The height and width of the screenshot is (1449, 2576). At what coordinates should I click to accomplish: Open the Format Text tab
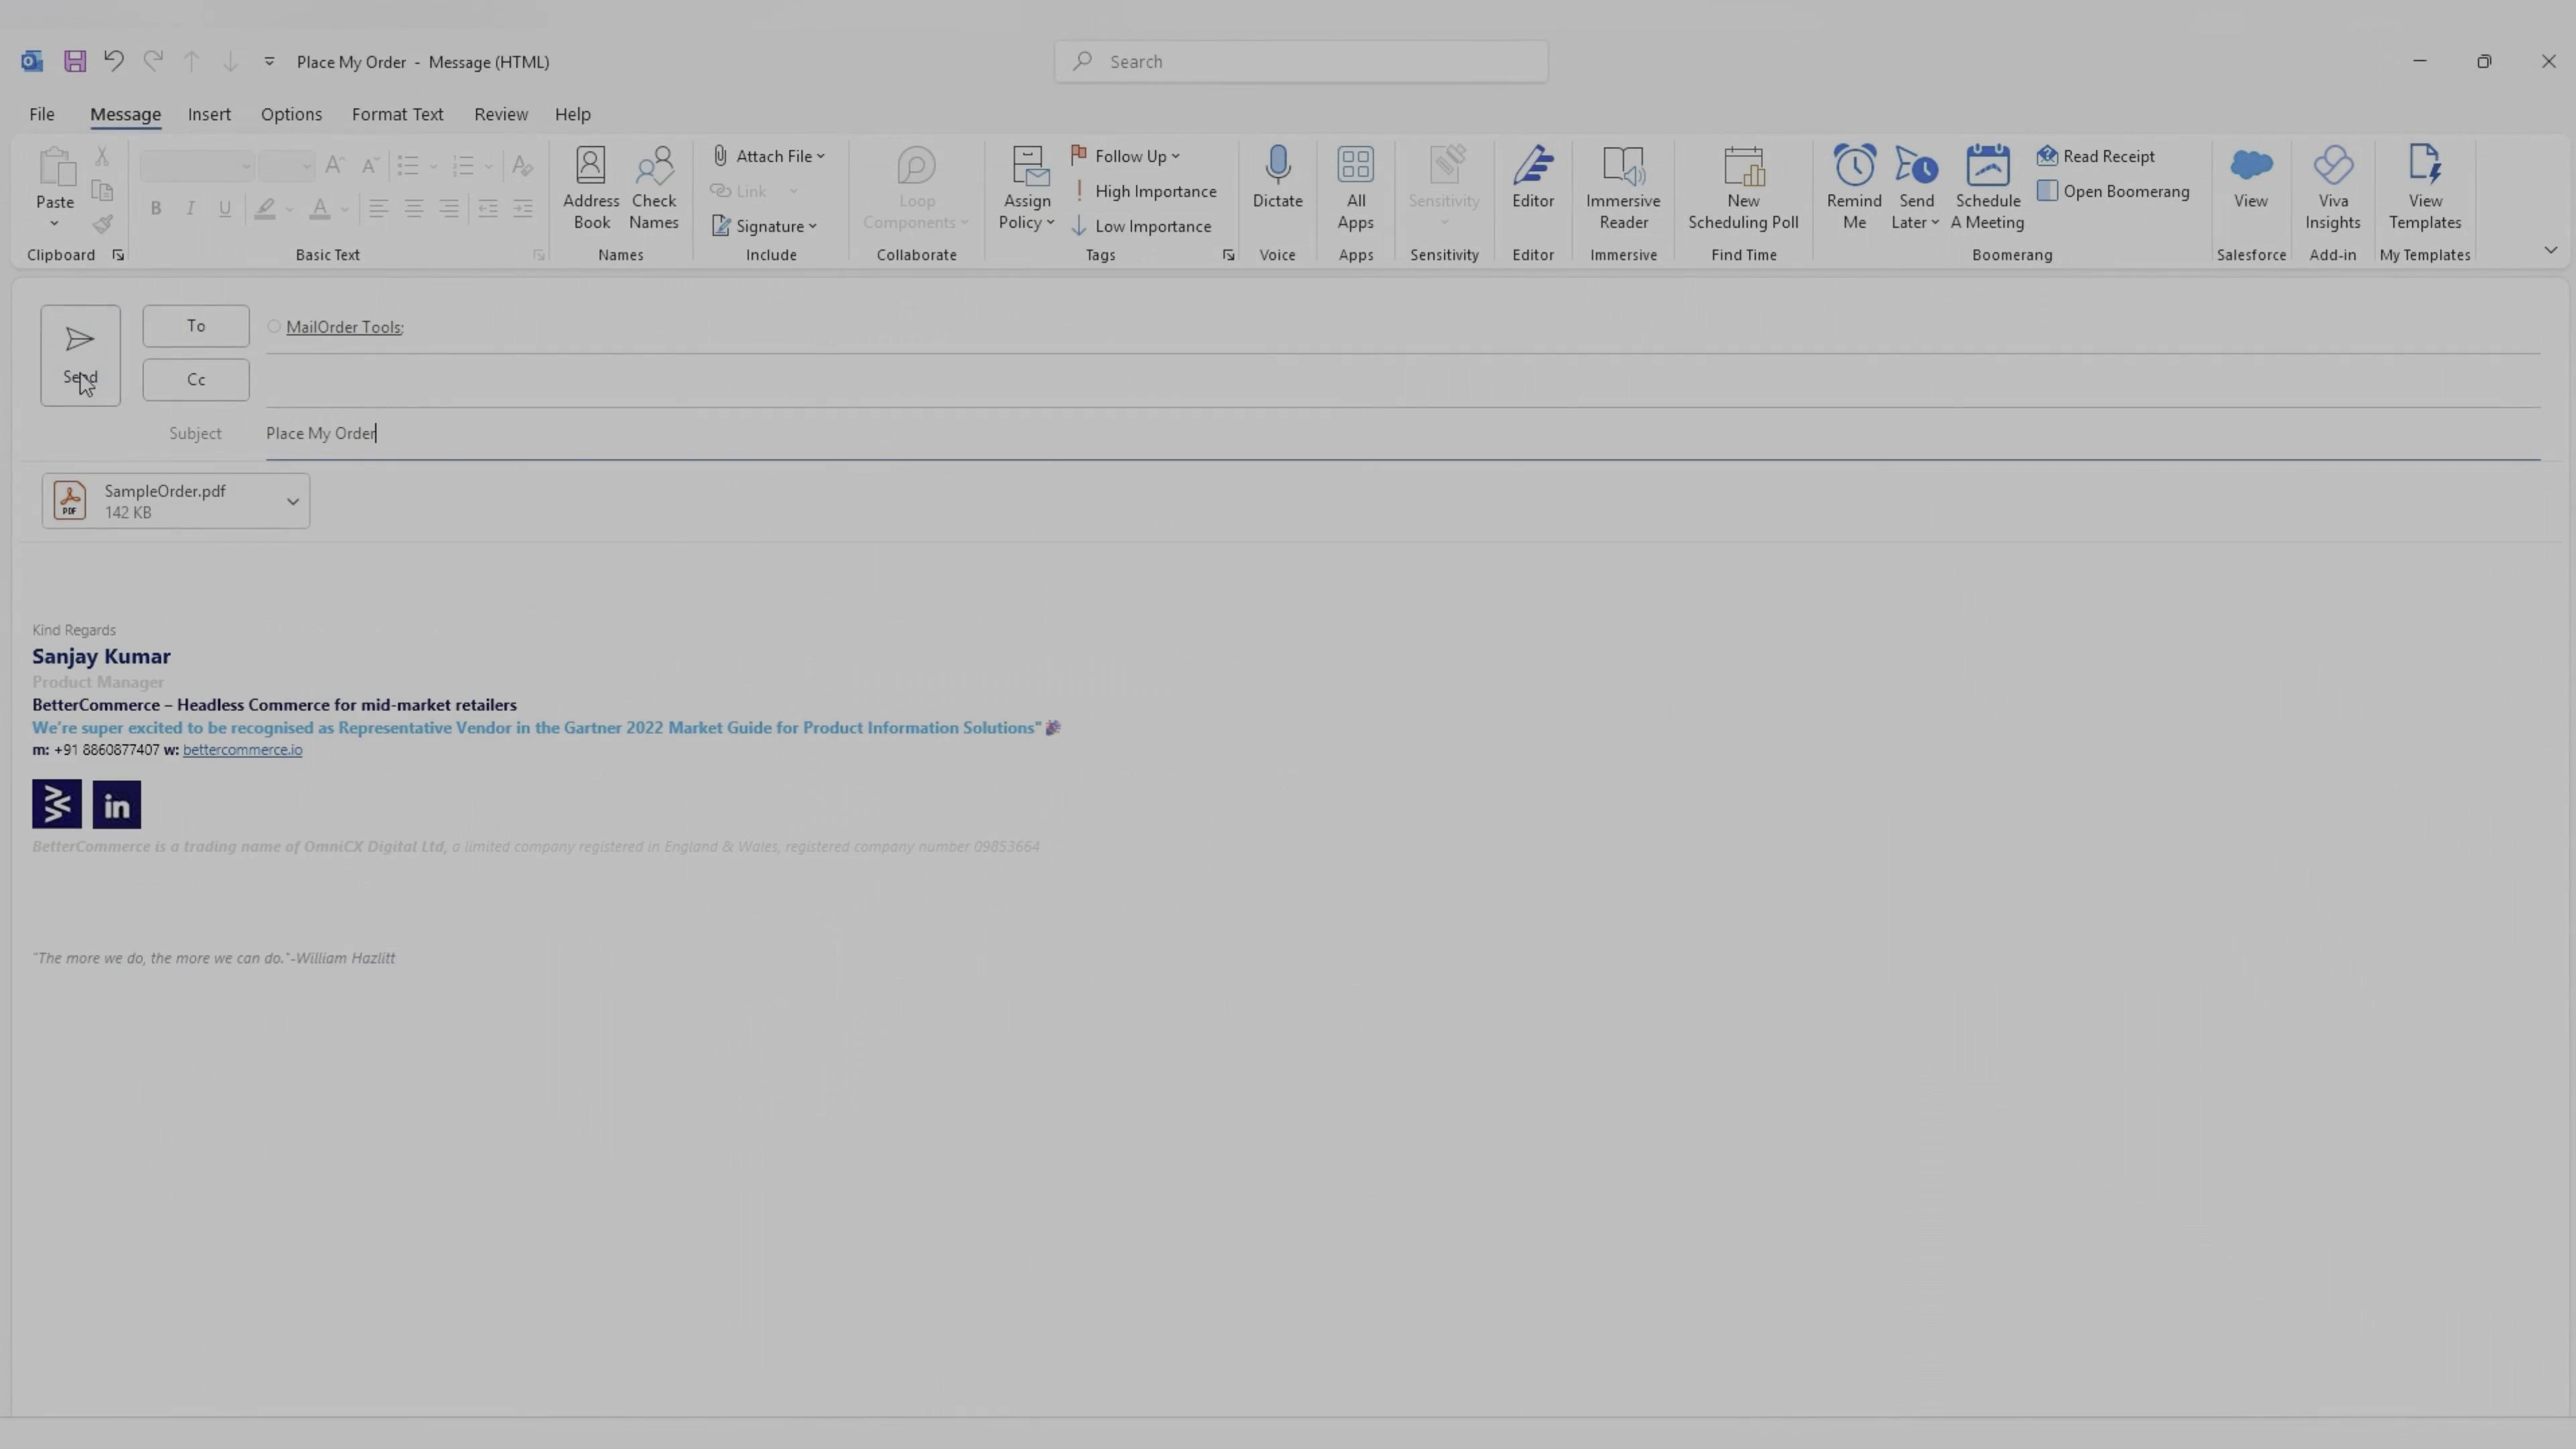[x=397, y=114]
